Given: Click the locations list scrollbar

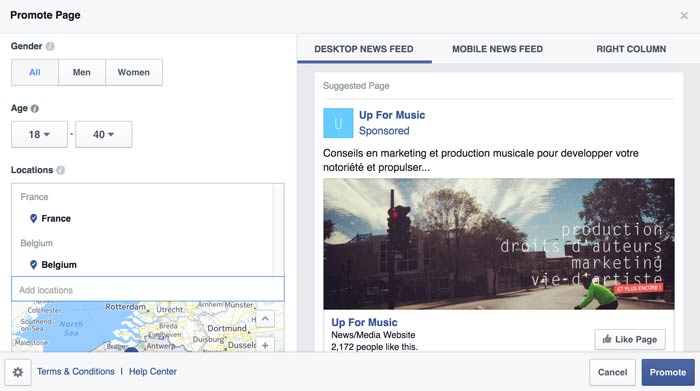Looking at the screenshot, I should 278,229.
